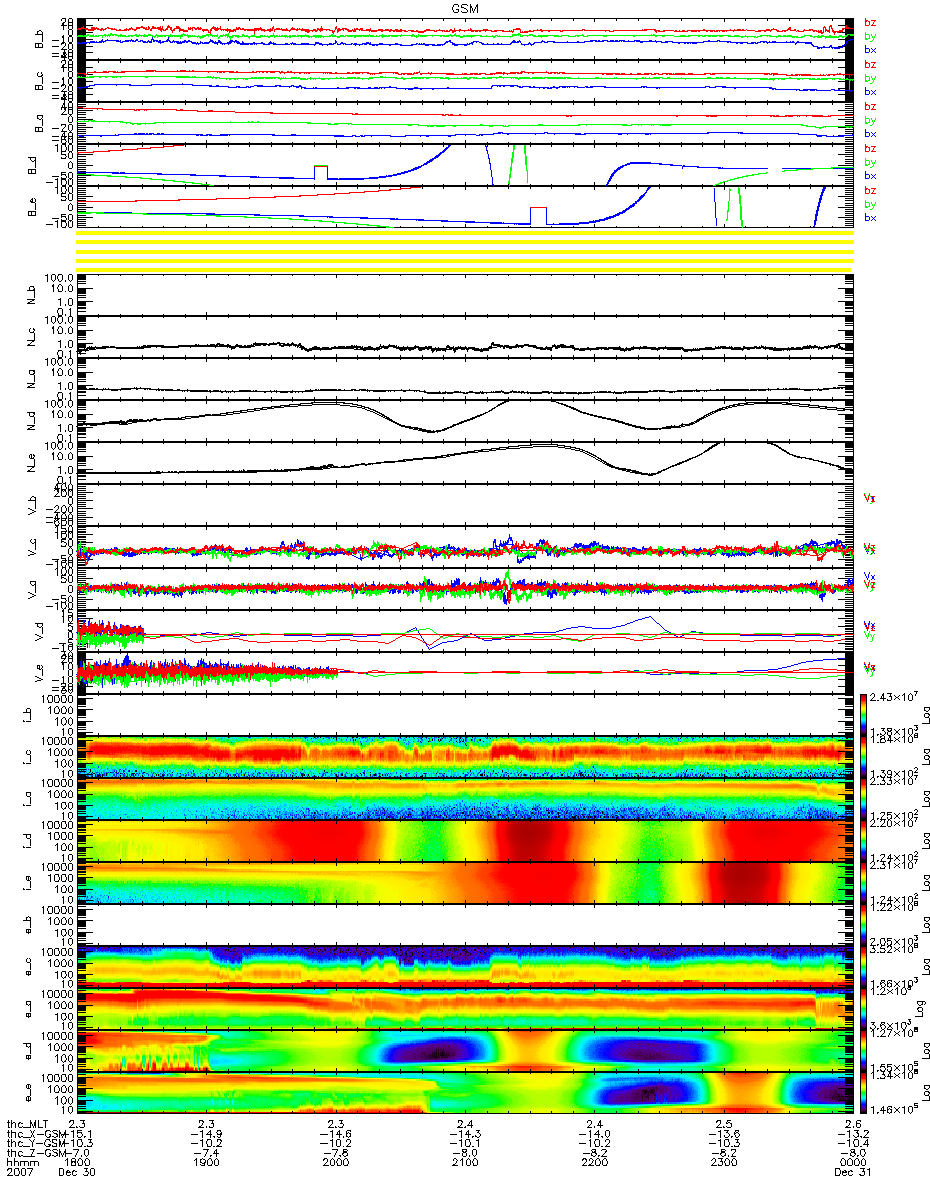Click the colorbar minimum value 1.46×10^5

[895, 1110]
